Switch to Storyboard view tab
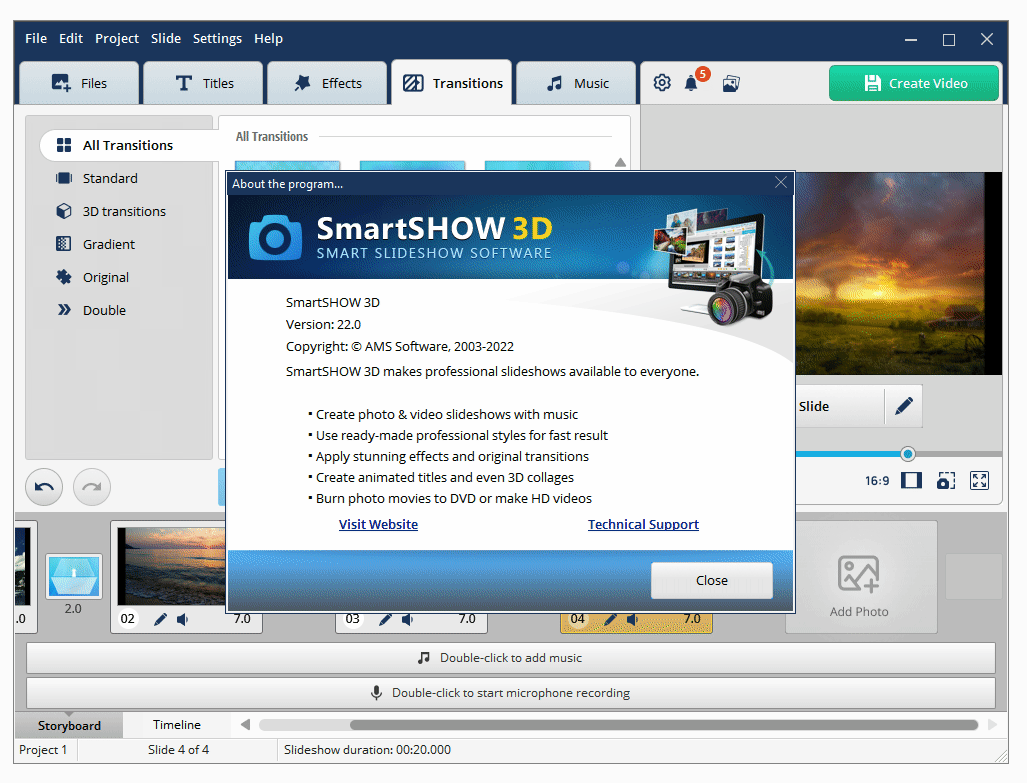The image size is (1027, 783). click(69, 725)
